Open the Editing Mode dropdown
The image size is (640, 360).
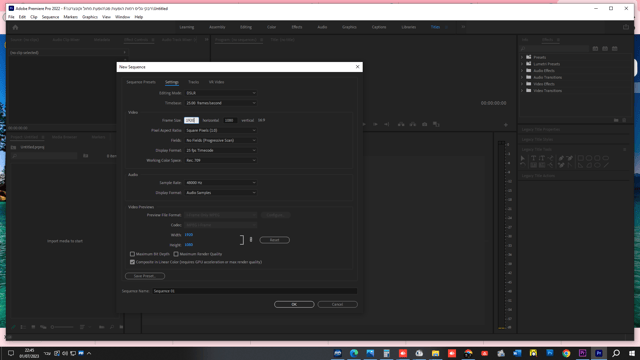click(x=221, y=93)
